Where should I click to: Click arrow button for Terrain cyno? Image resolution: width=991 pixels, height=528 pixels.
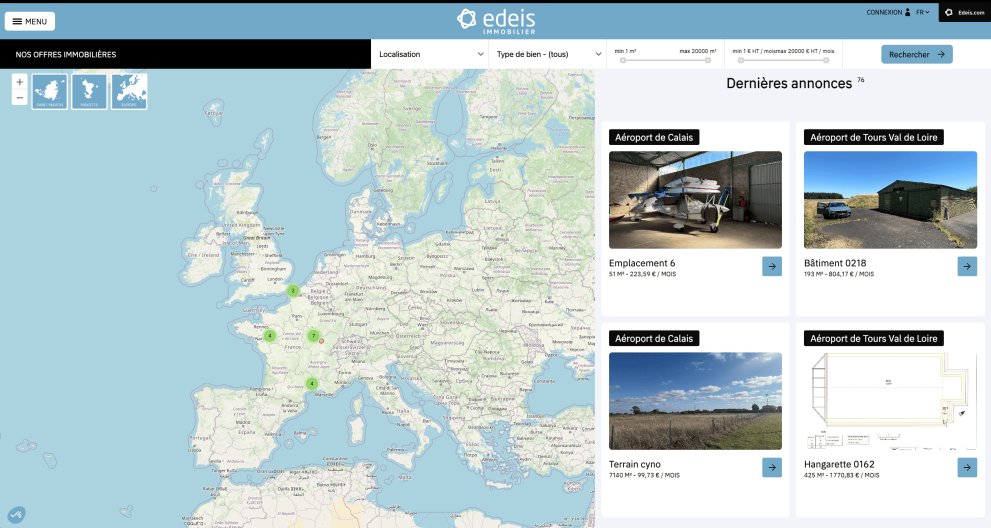coord(772,467)
